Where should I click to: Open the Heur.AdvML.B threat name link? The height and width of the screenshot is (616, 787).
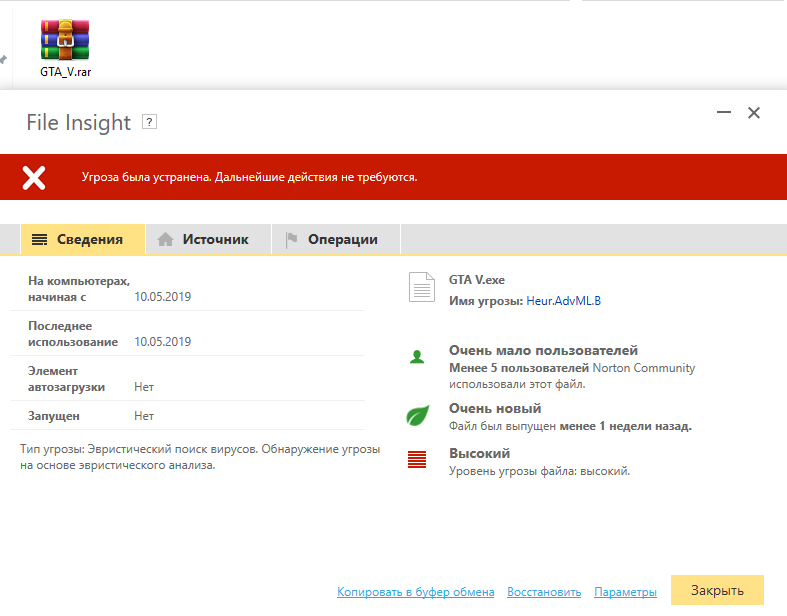tap(563, 301)
